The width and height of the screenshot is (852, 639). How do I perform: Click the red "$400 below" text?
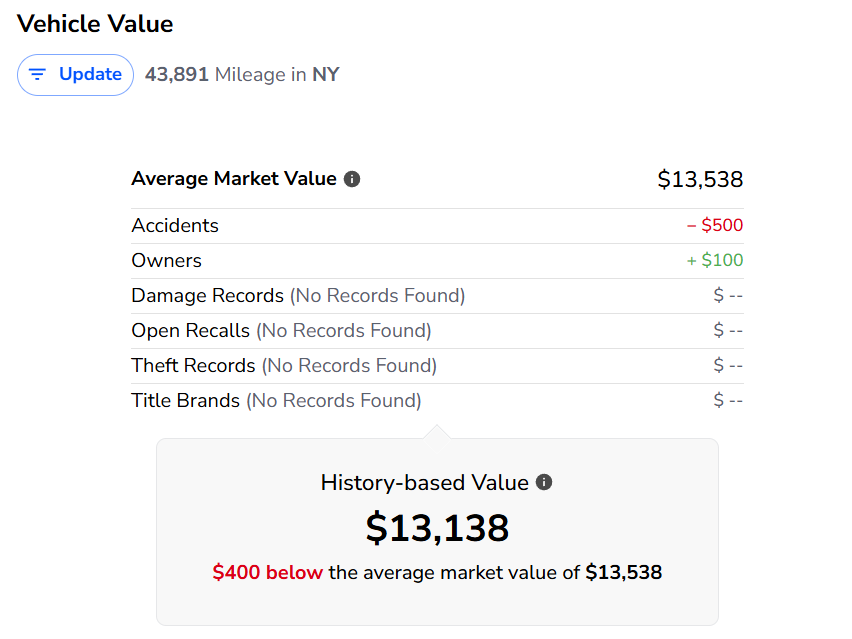pyautogui.click(x=267, y=573)
